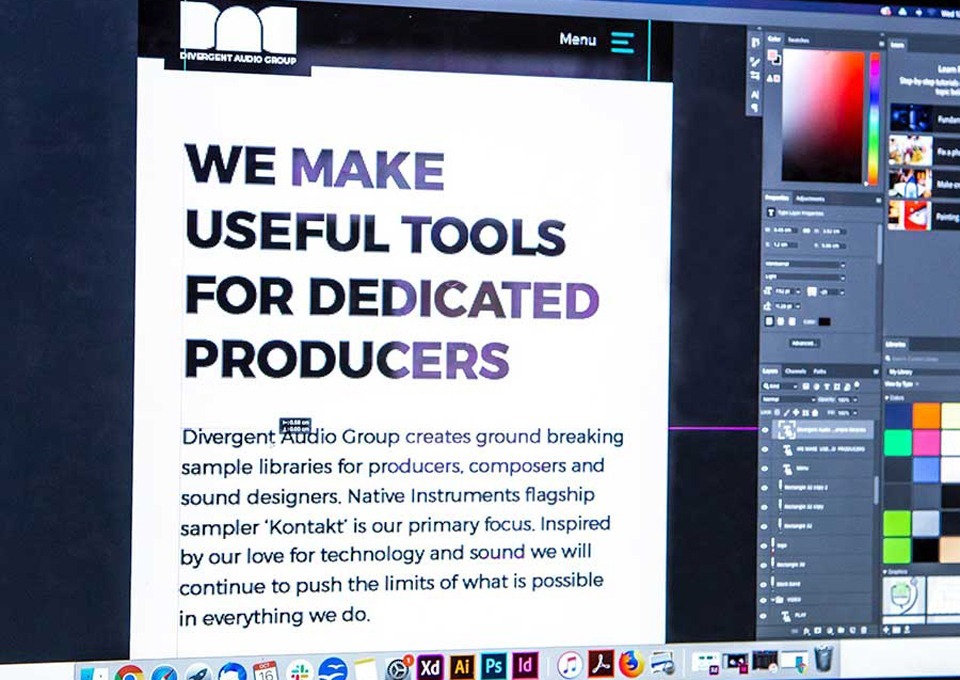The height and width of the screenshot is (680, 960).
Task: Create new group folder icon in Layers footer
Action: [x=841, y=630]
